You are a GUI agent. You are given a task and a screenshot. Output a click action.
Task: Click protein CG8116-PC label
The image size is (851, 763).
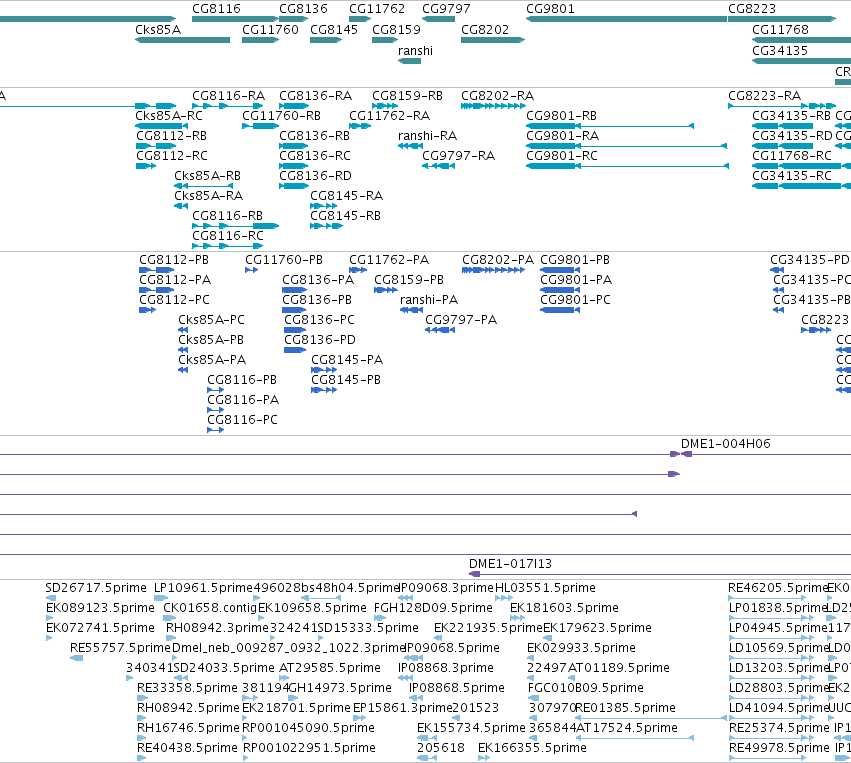(242, 420)
